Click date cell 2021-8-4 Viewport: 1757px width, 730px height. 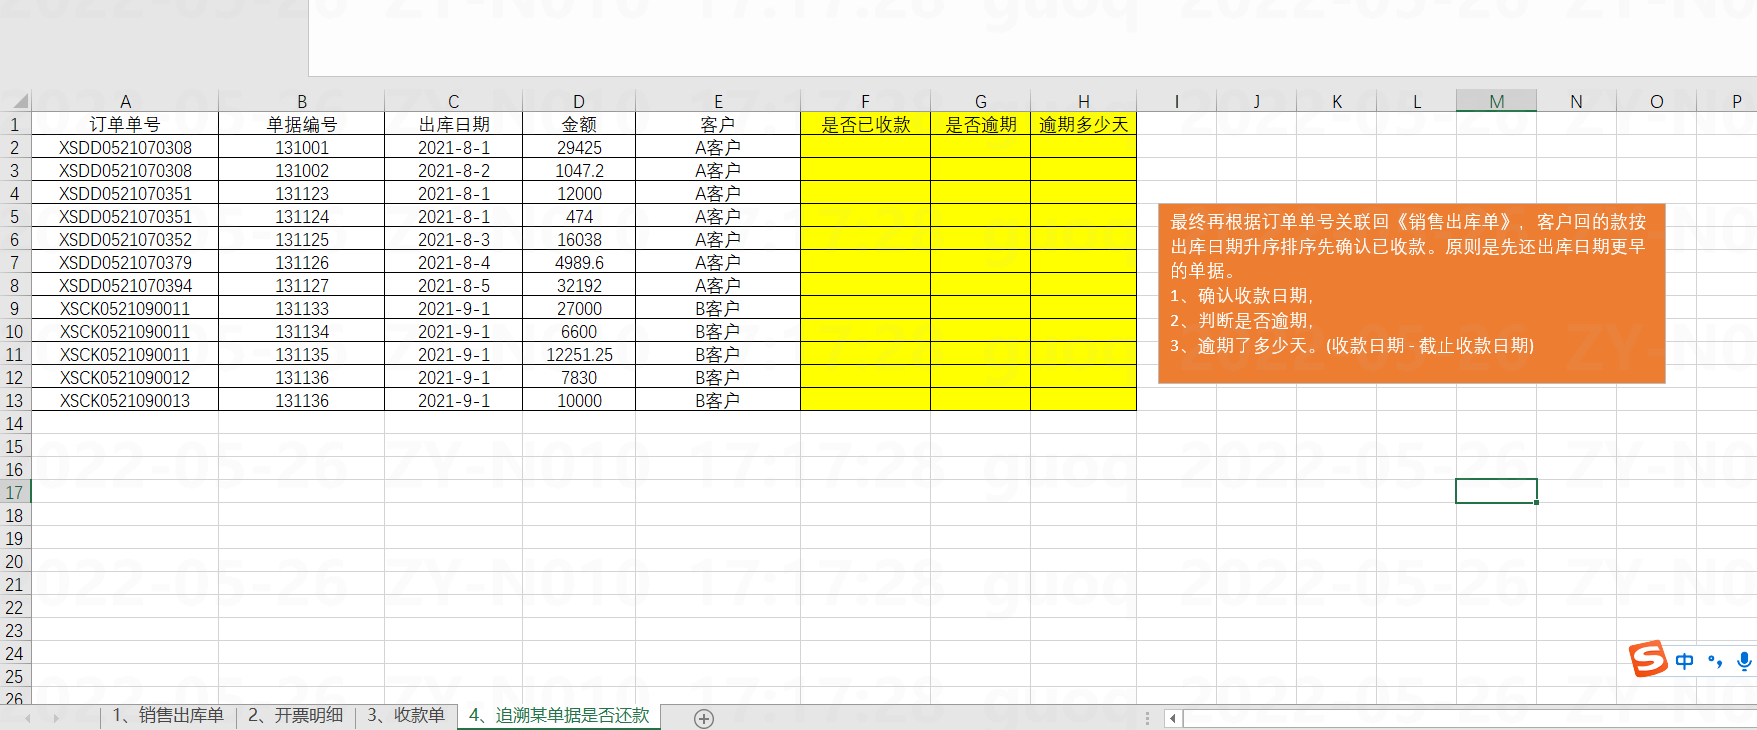[453, 262]
